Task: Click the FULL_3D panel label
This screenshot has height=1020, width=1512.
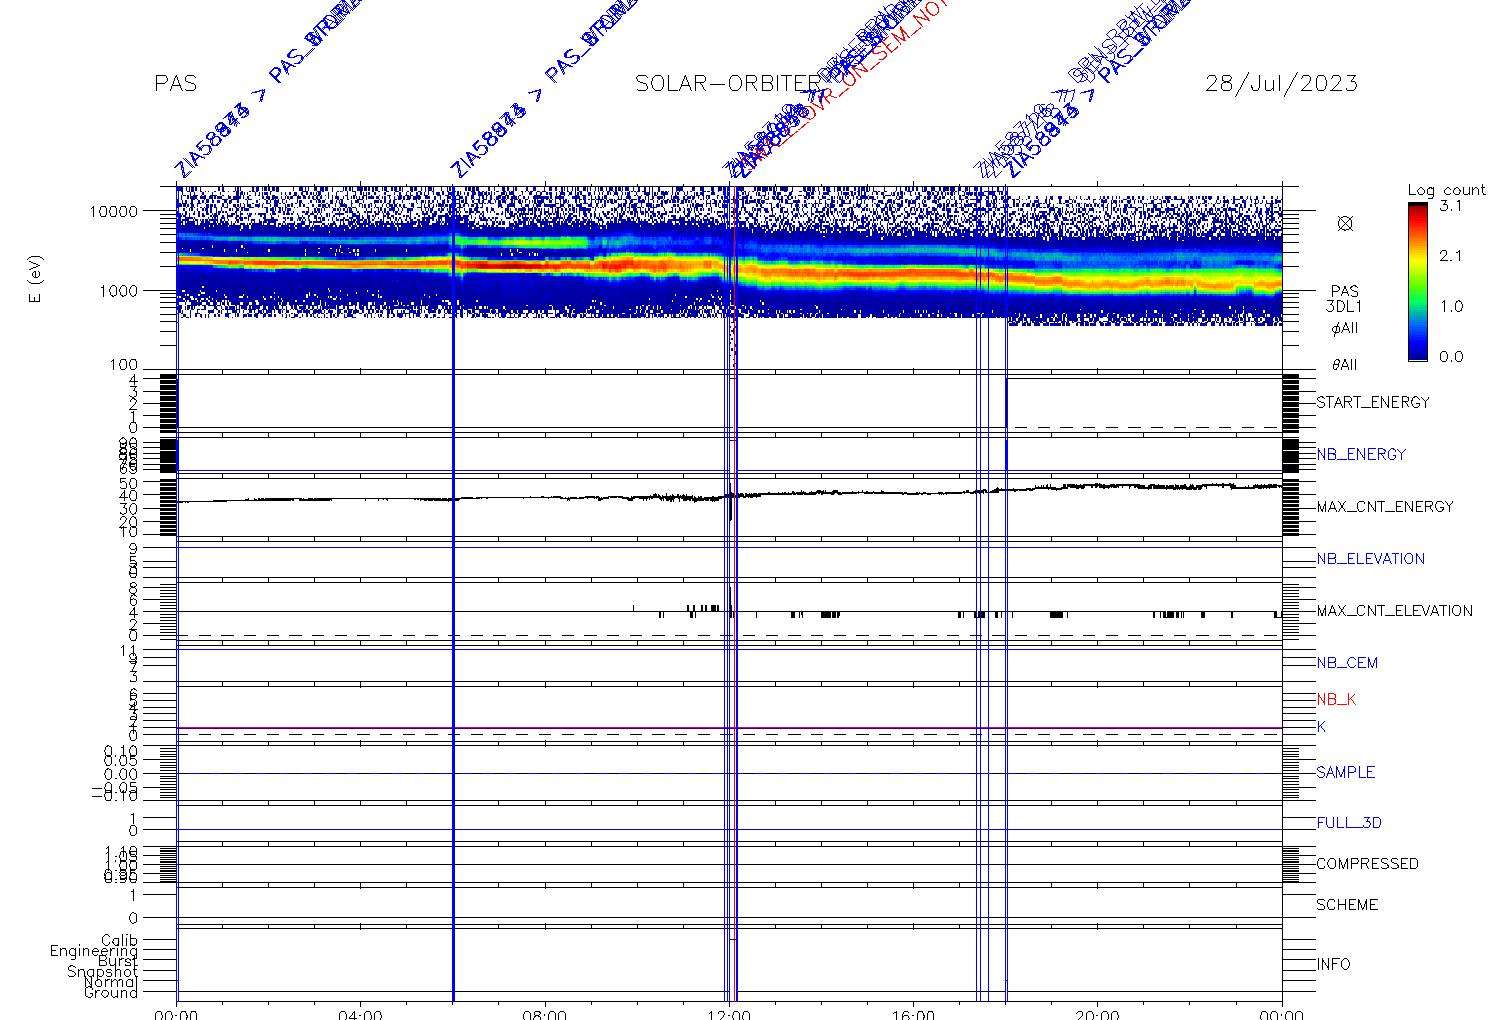Action: coord(1349,823)
